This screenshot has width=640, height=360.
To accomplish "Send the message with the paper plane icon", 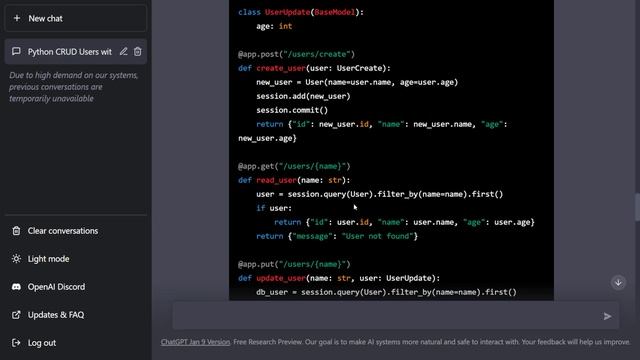I will point(607,316).
